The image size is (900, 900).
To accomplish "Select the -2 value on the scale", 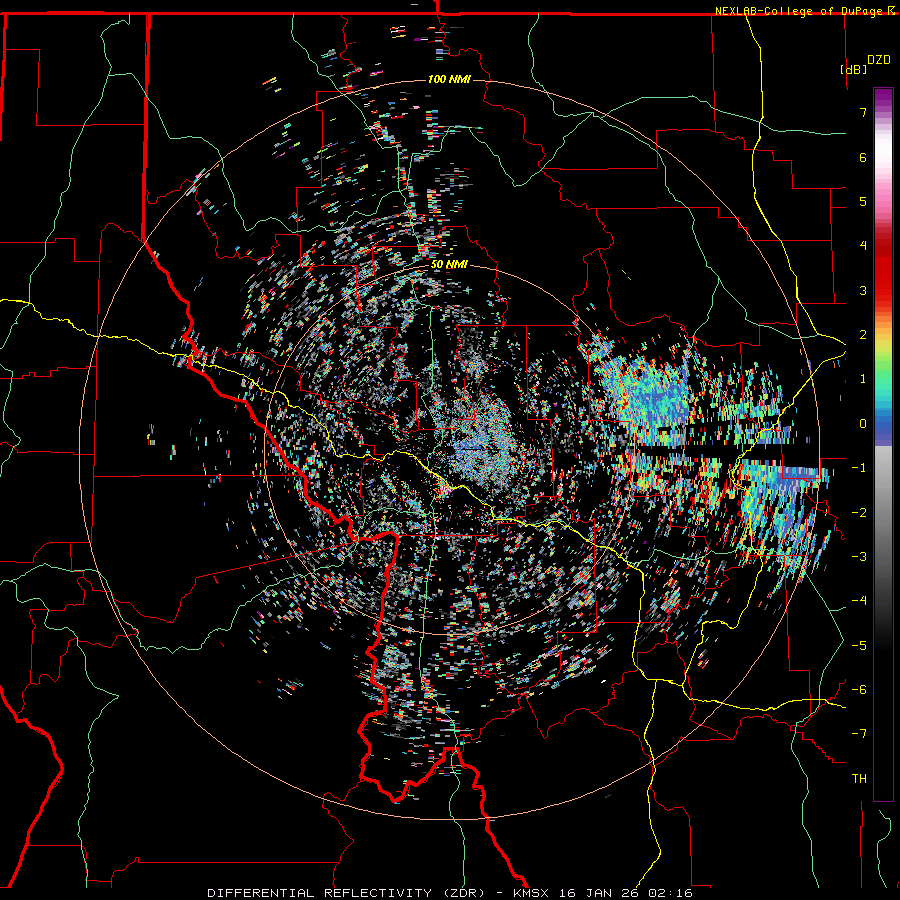I will pyautogui.click(x=859, y=513).
